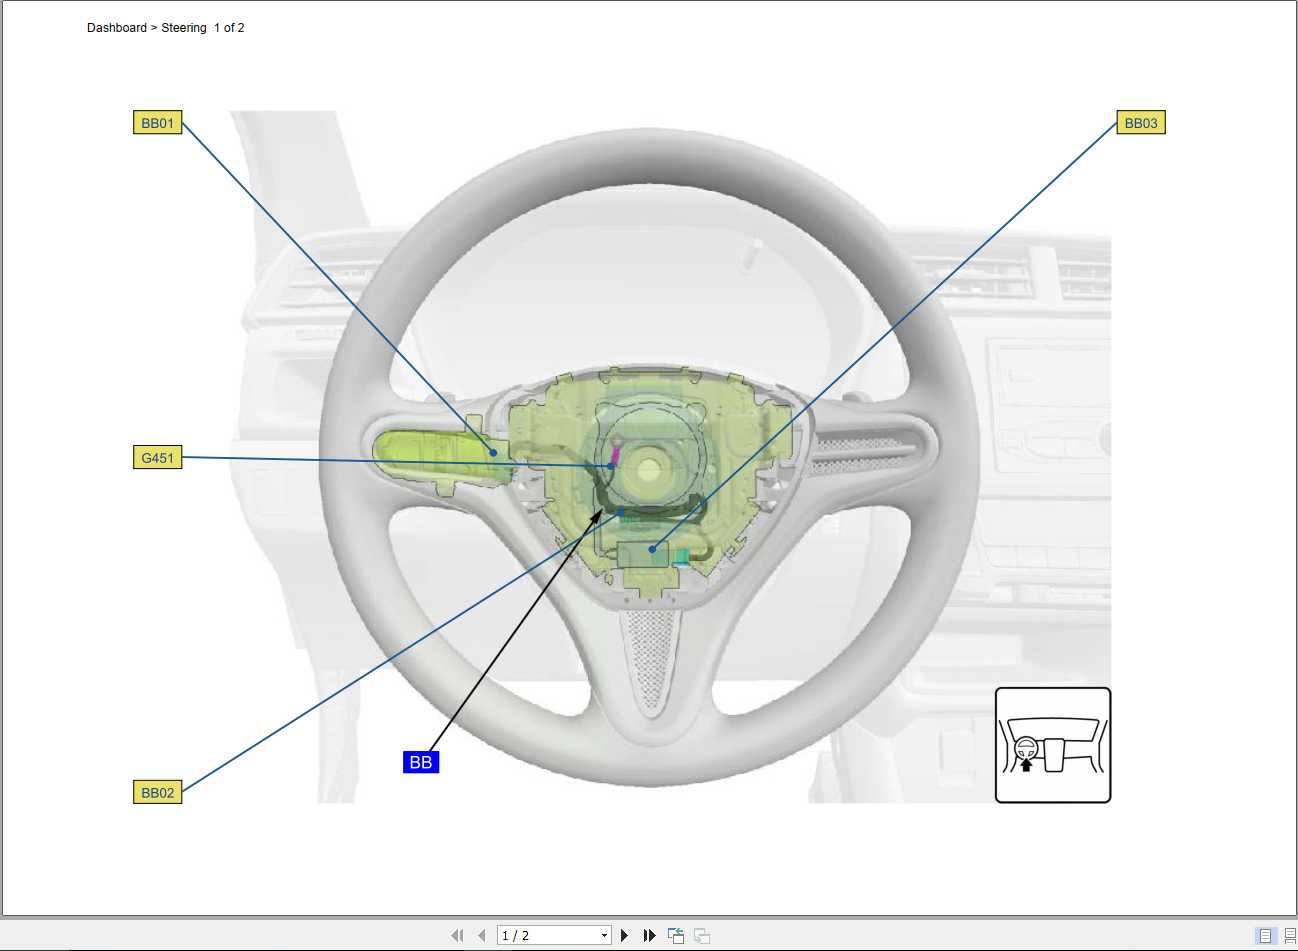Click the previous view icon
1298x951 pixels.
(x=676, y=935)
